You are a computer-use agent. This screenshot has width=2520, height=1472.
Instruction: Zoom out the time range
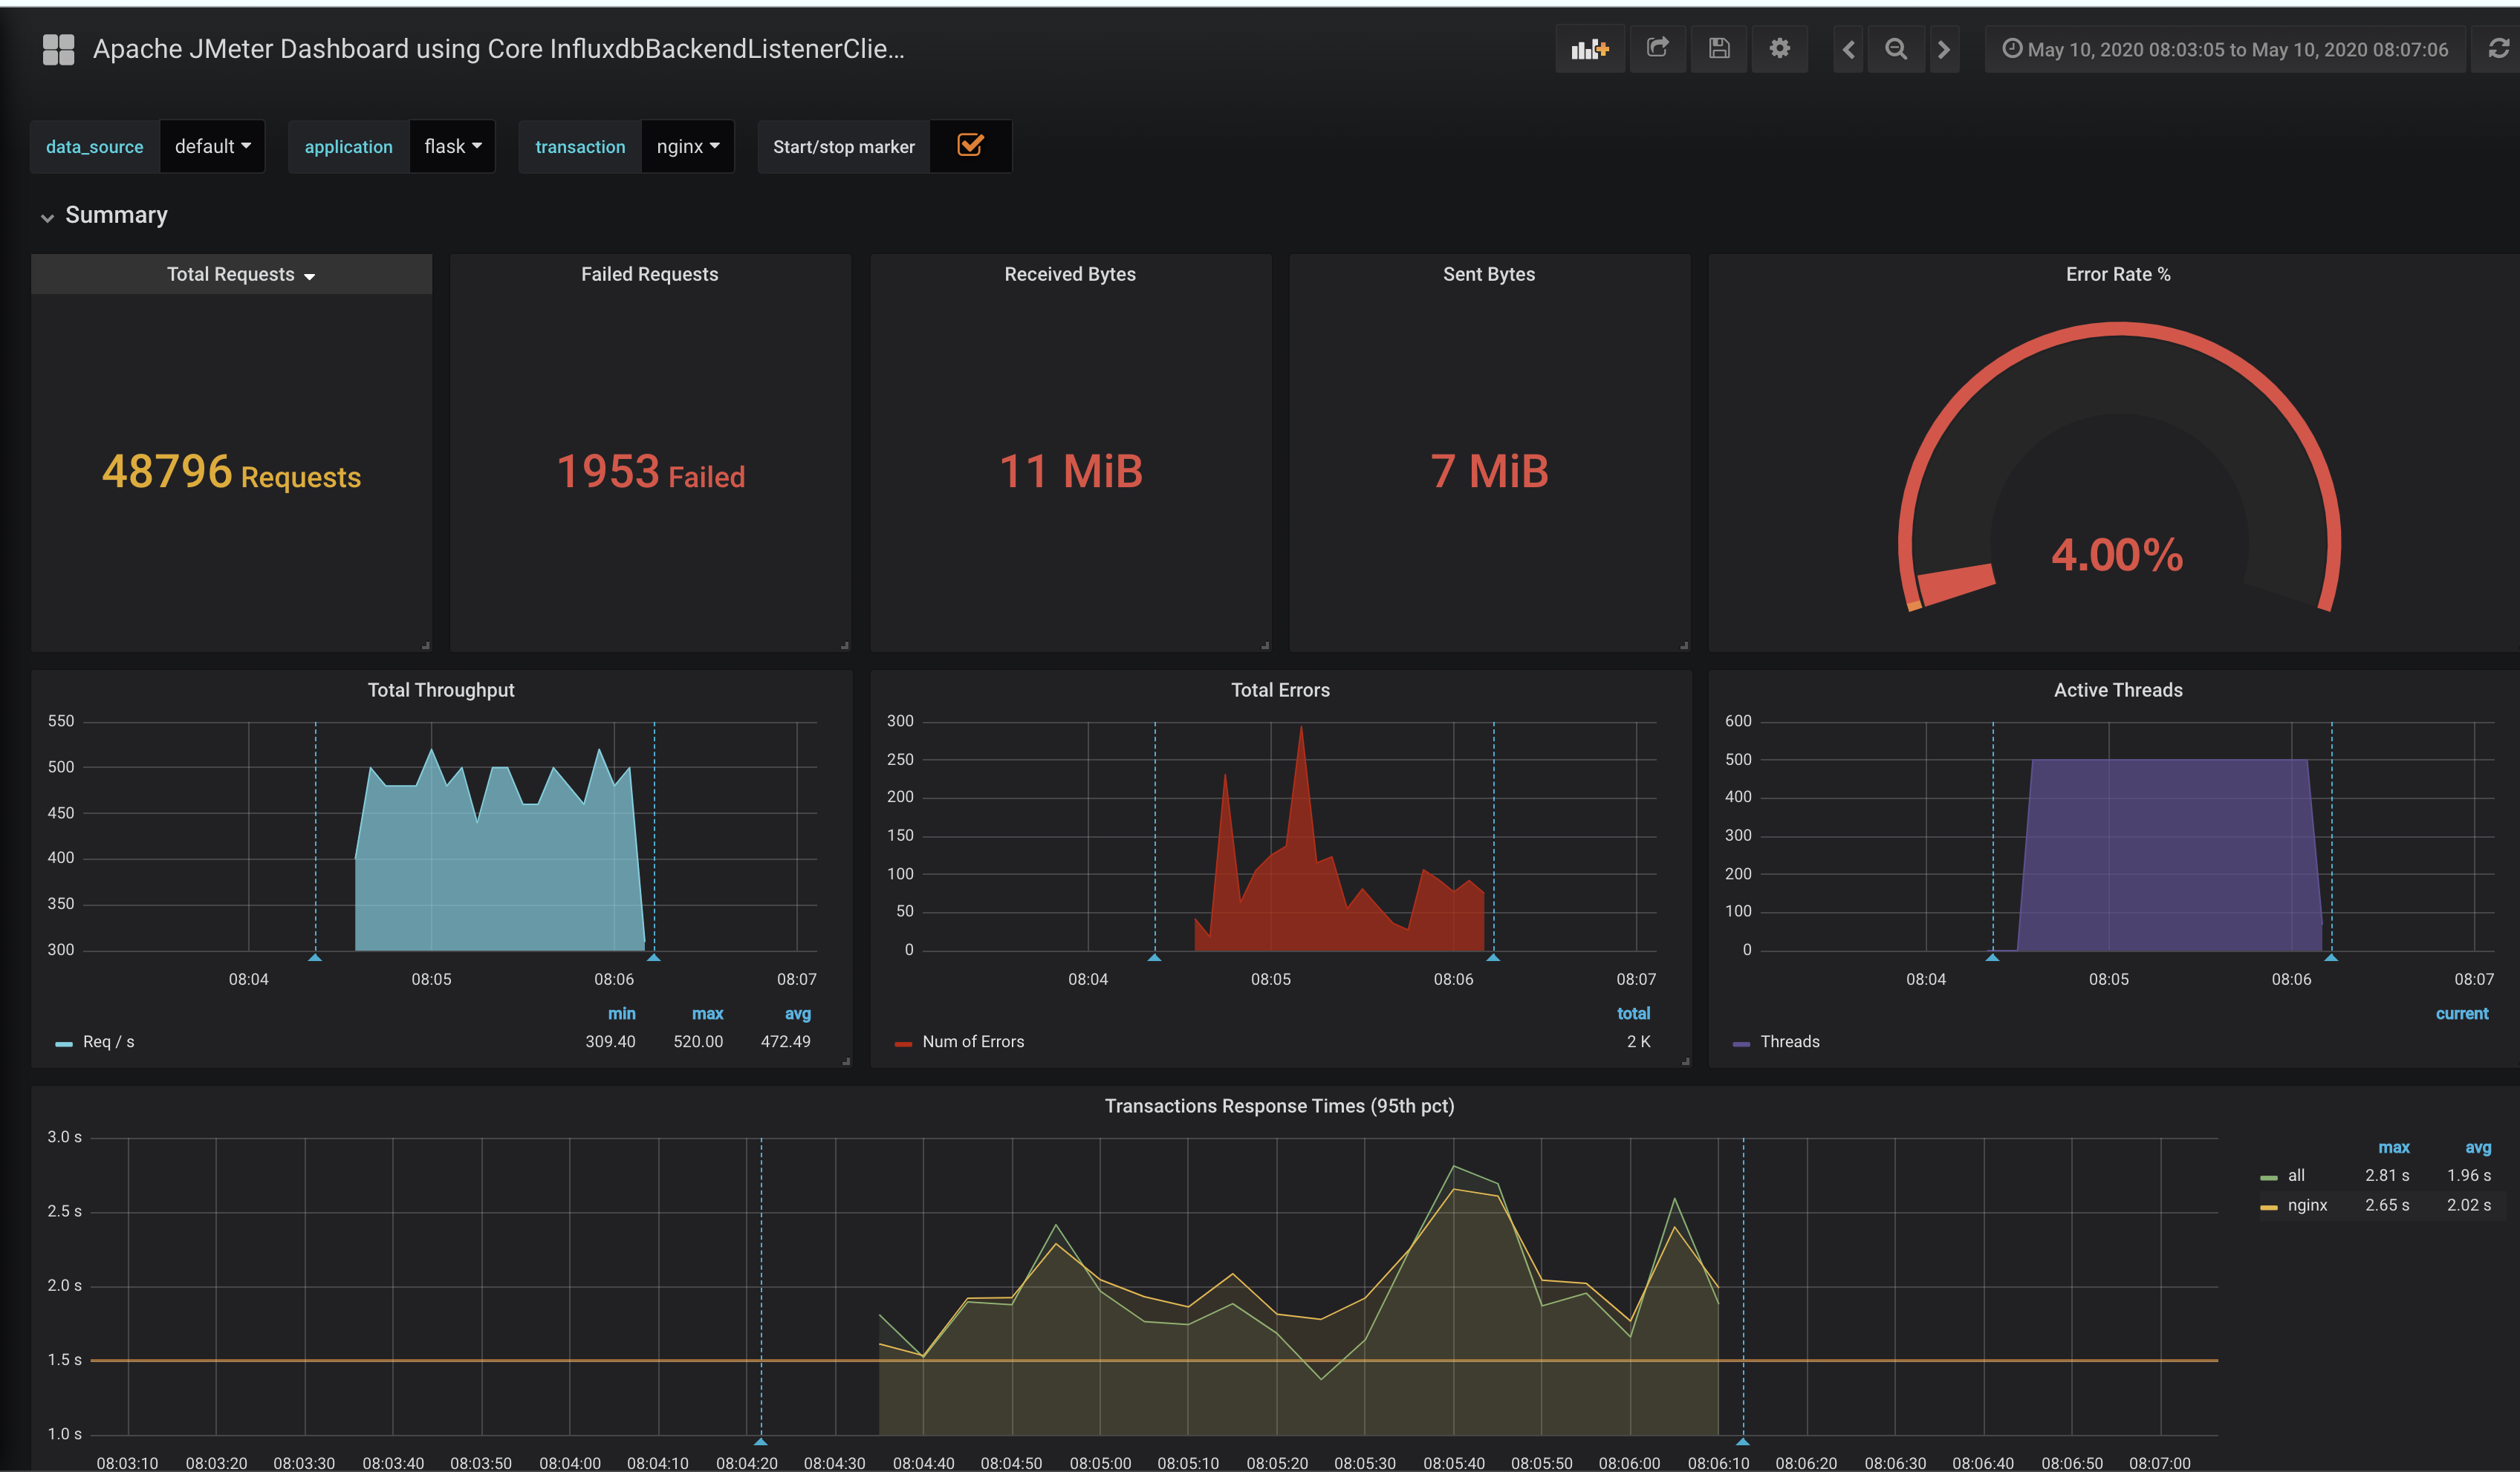(x=1896, y=48)
